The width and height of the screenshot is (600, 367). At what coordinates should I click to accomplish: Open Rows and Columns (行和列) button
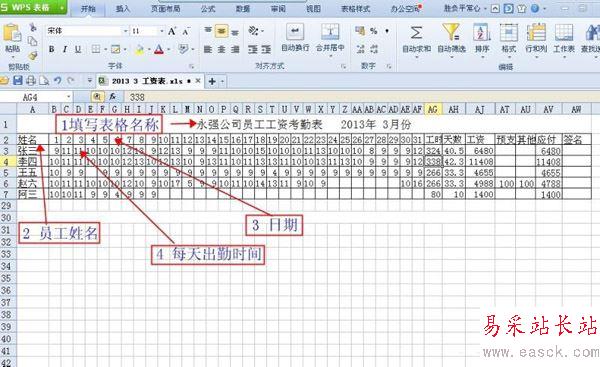[x=536, y=39]
